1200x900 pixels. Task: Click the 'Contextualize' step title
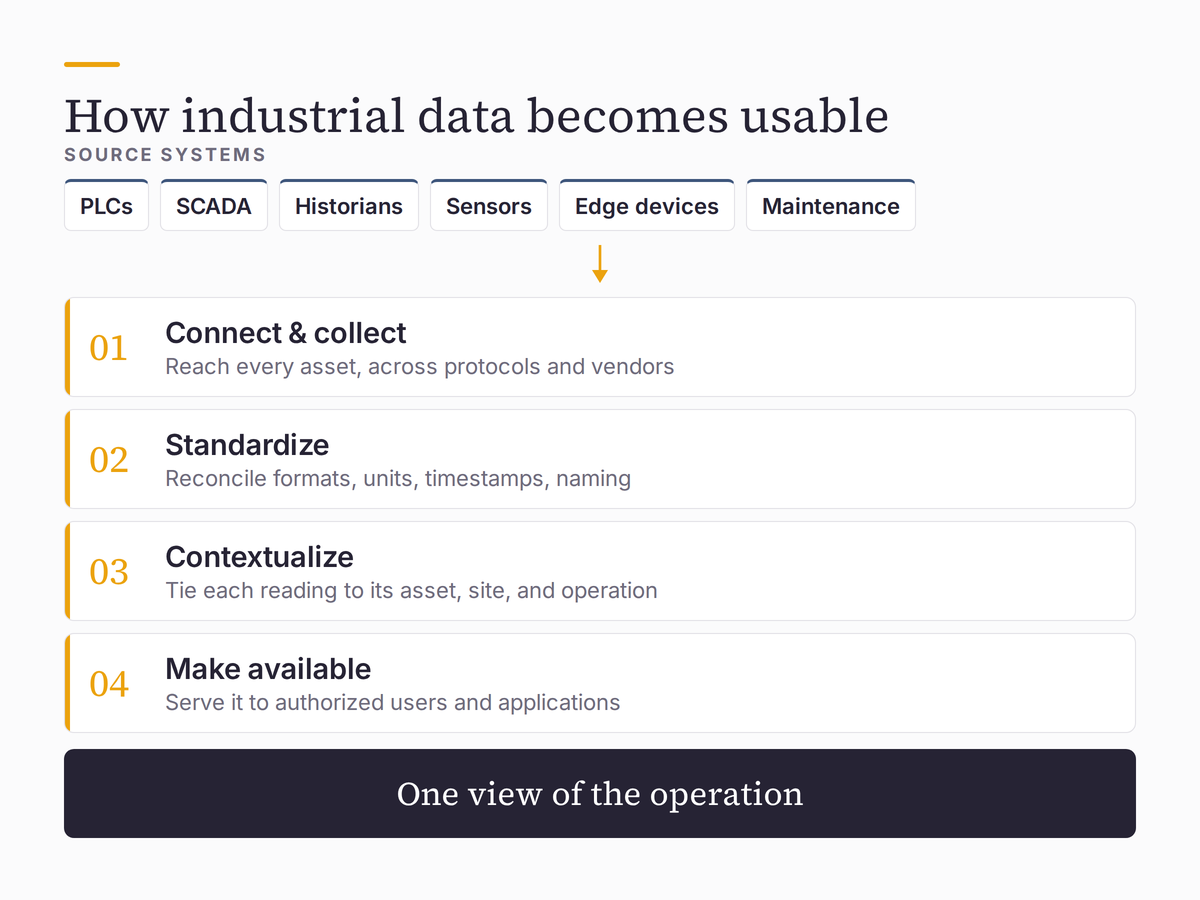tap(260, 557)
